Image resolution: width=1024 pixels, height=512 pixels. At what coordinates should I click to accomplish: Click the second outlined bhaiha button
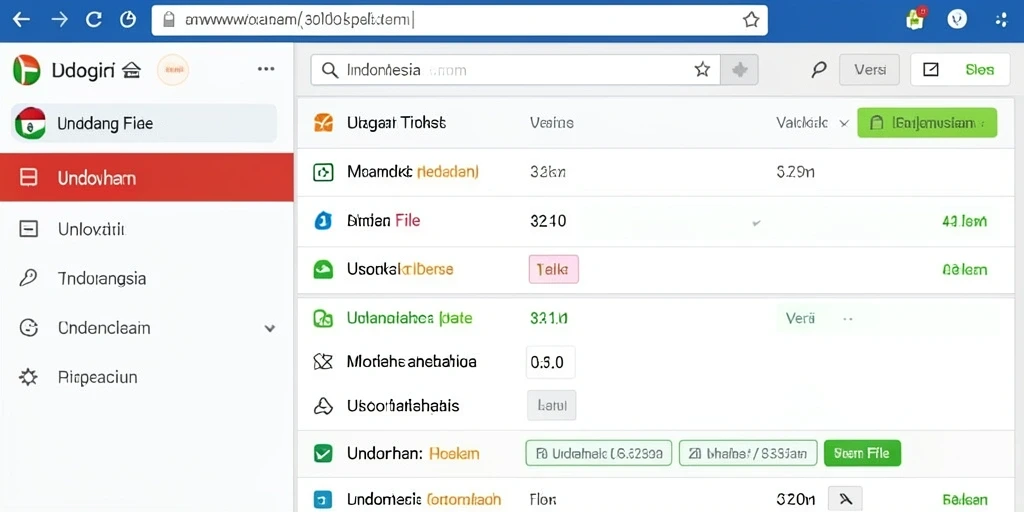click(x=748, y=453)
